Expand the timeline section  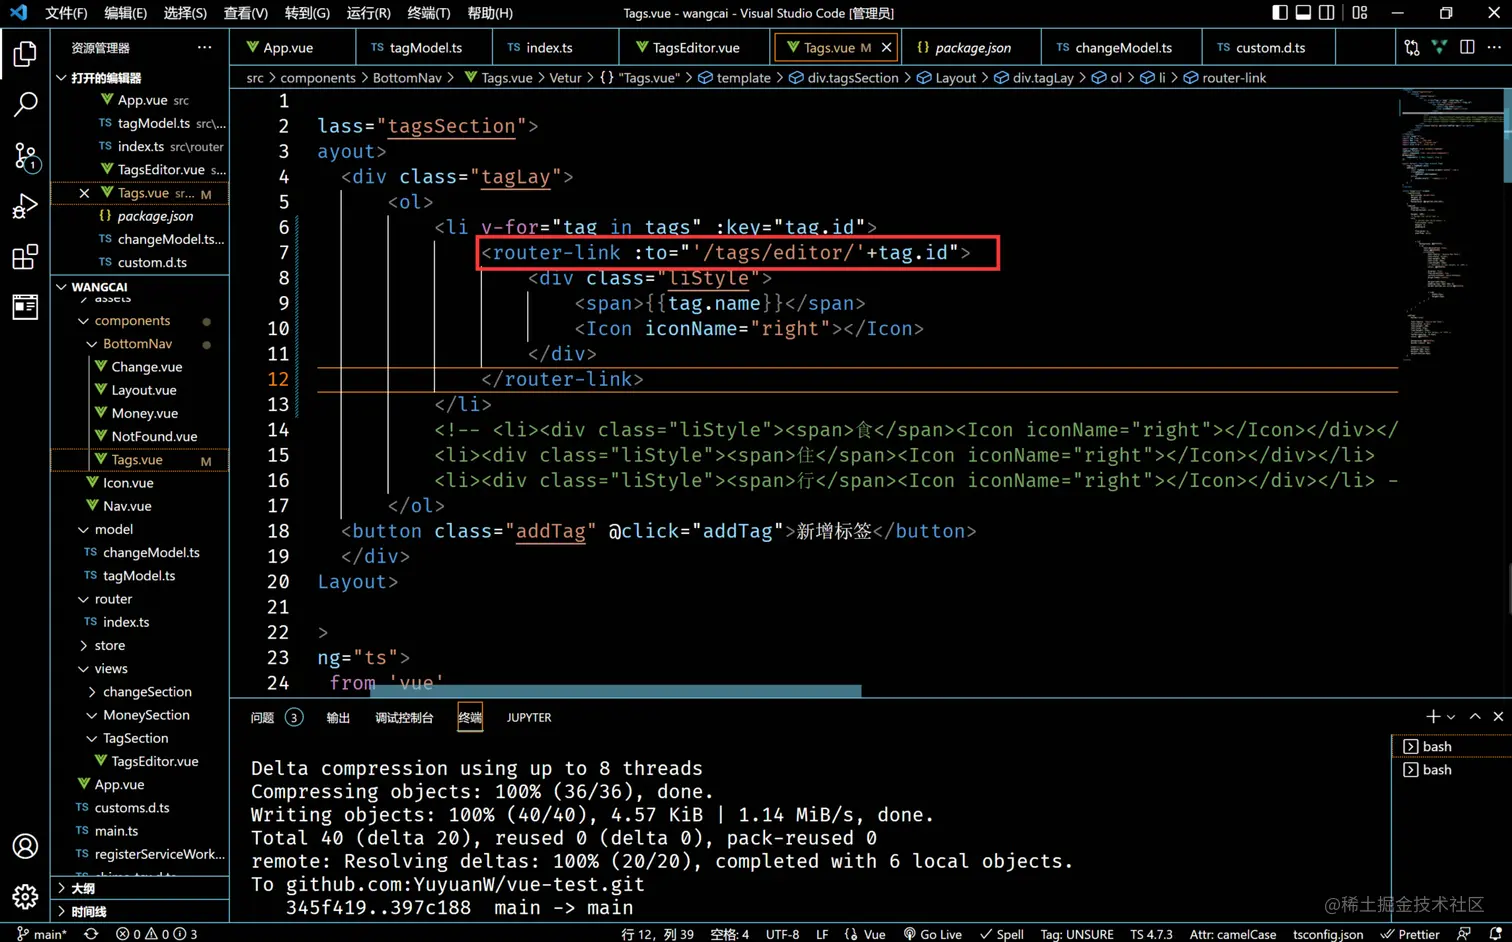(x=140, y=911)
